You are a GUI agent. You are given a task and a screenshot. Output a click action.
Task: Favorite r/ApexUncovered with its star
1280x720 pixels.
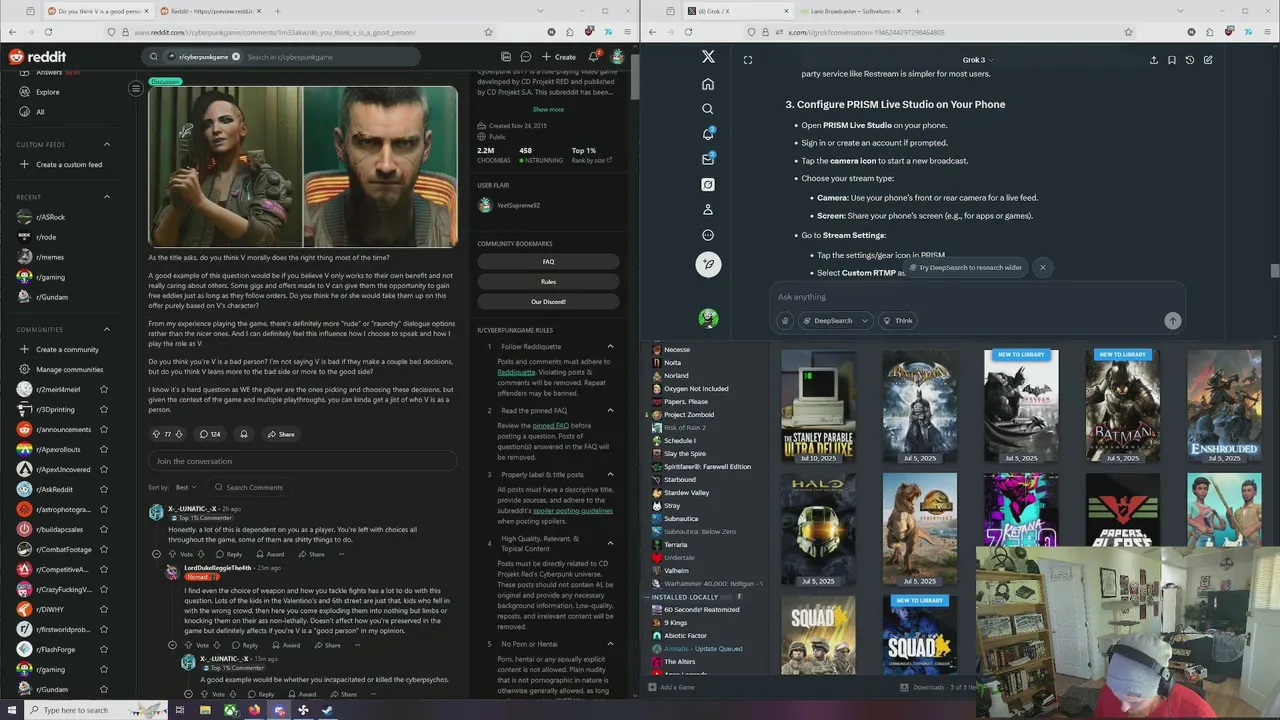(x=103, y=469)
